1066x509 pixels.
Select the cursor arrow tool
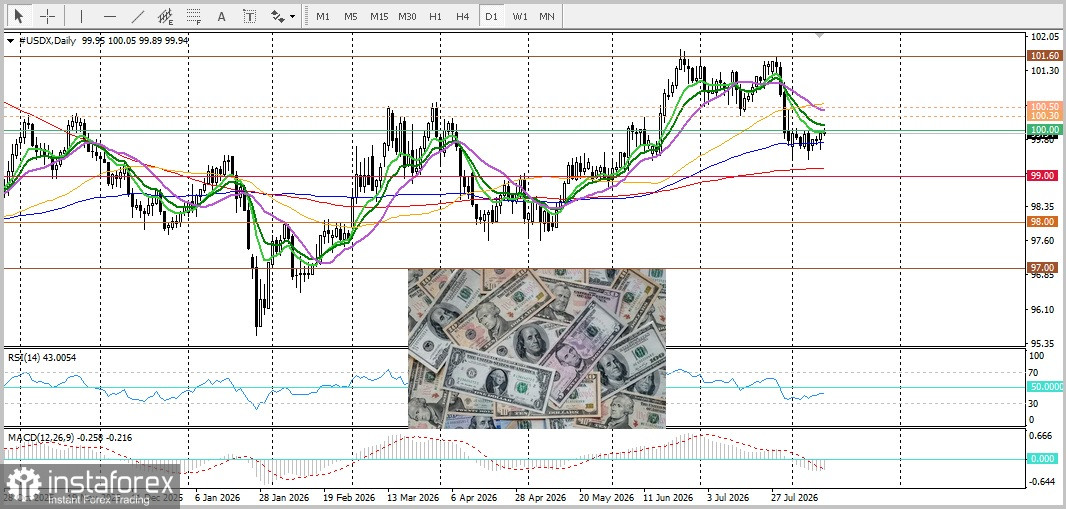coord(18,16)
